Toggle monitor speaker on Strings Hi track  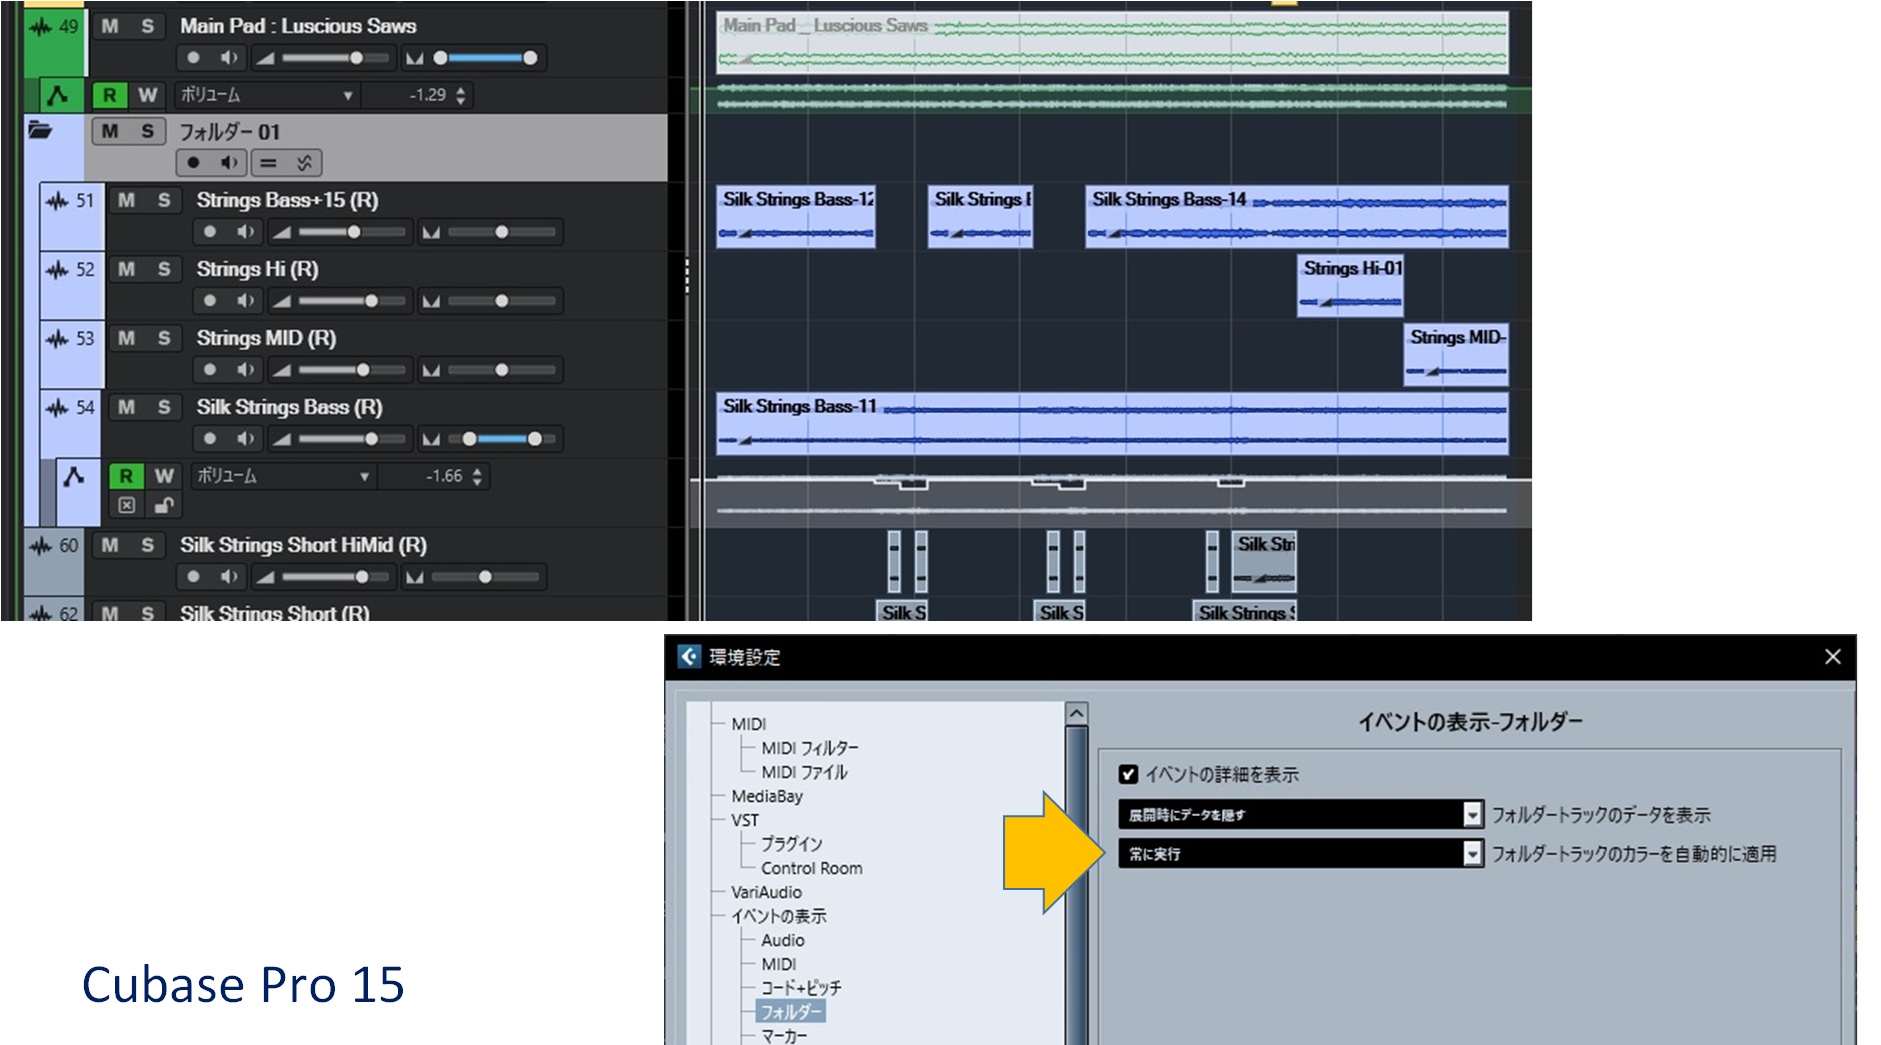pyautogui.click(x=245, y=301)
